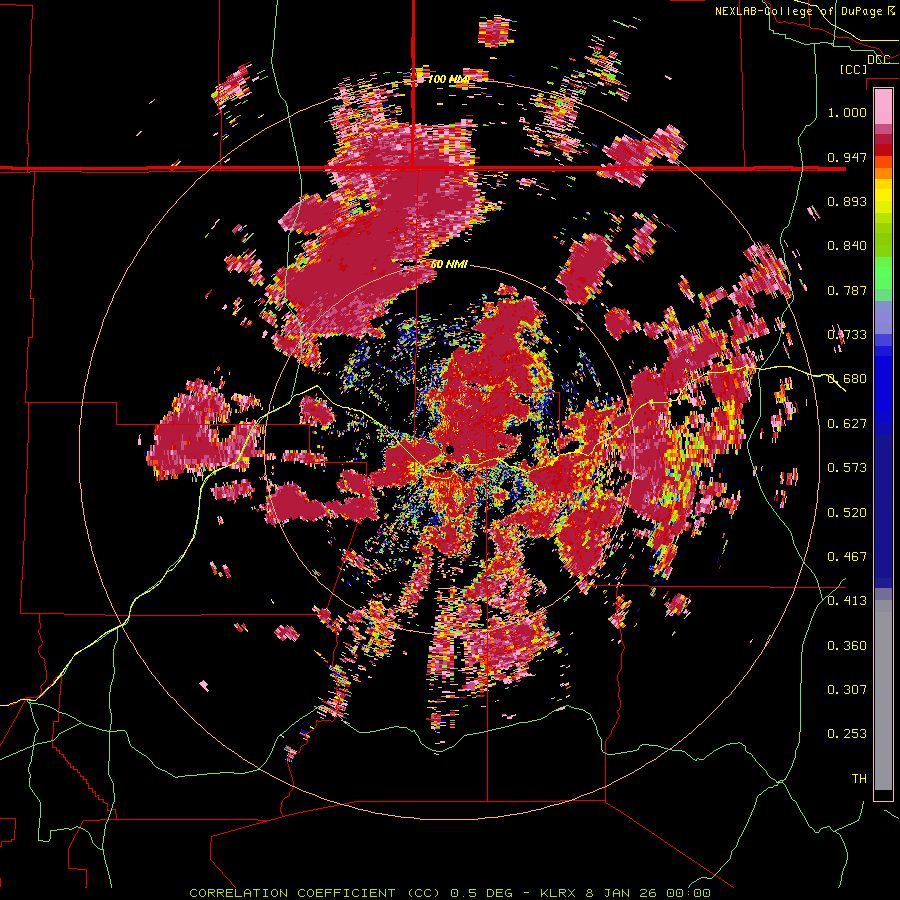Click the 0.253 scale value

click(x=847, y=734)
